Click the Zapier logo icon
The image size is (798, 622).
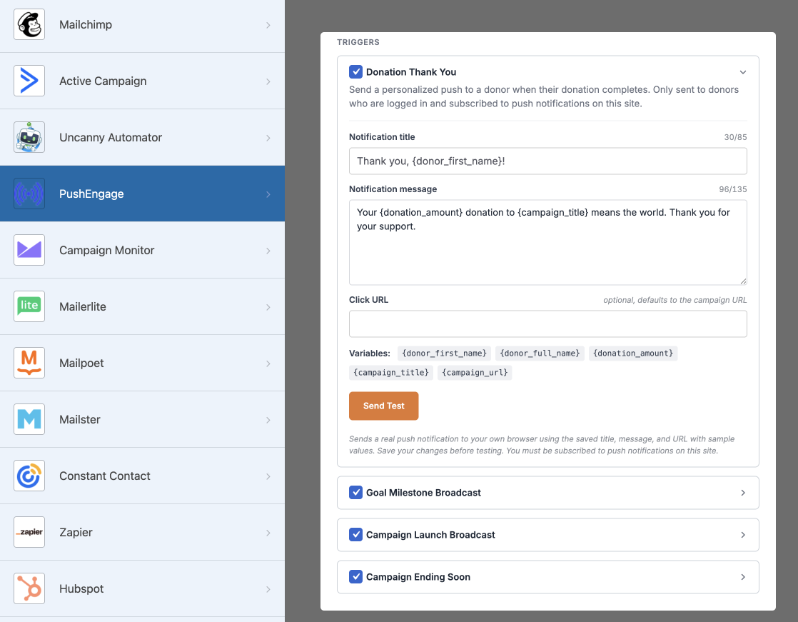[x=29, y=532]
